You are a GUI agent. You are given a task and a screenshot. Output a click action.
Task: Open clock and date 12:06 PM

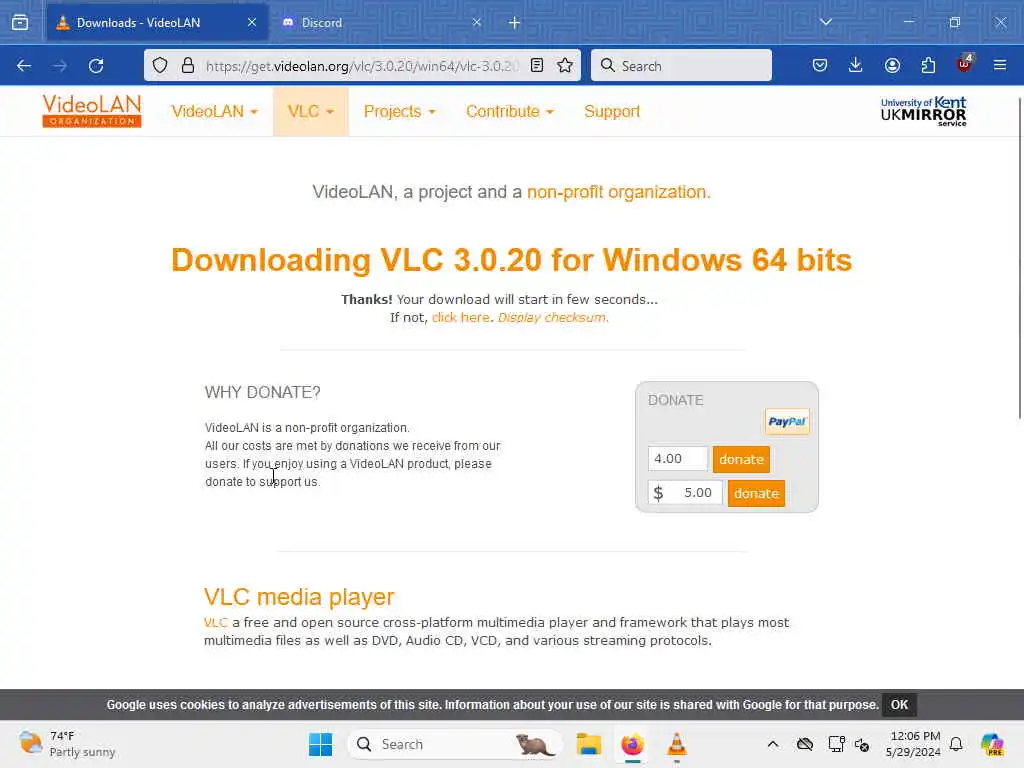913,744
